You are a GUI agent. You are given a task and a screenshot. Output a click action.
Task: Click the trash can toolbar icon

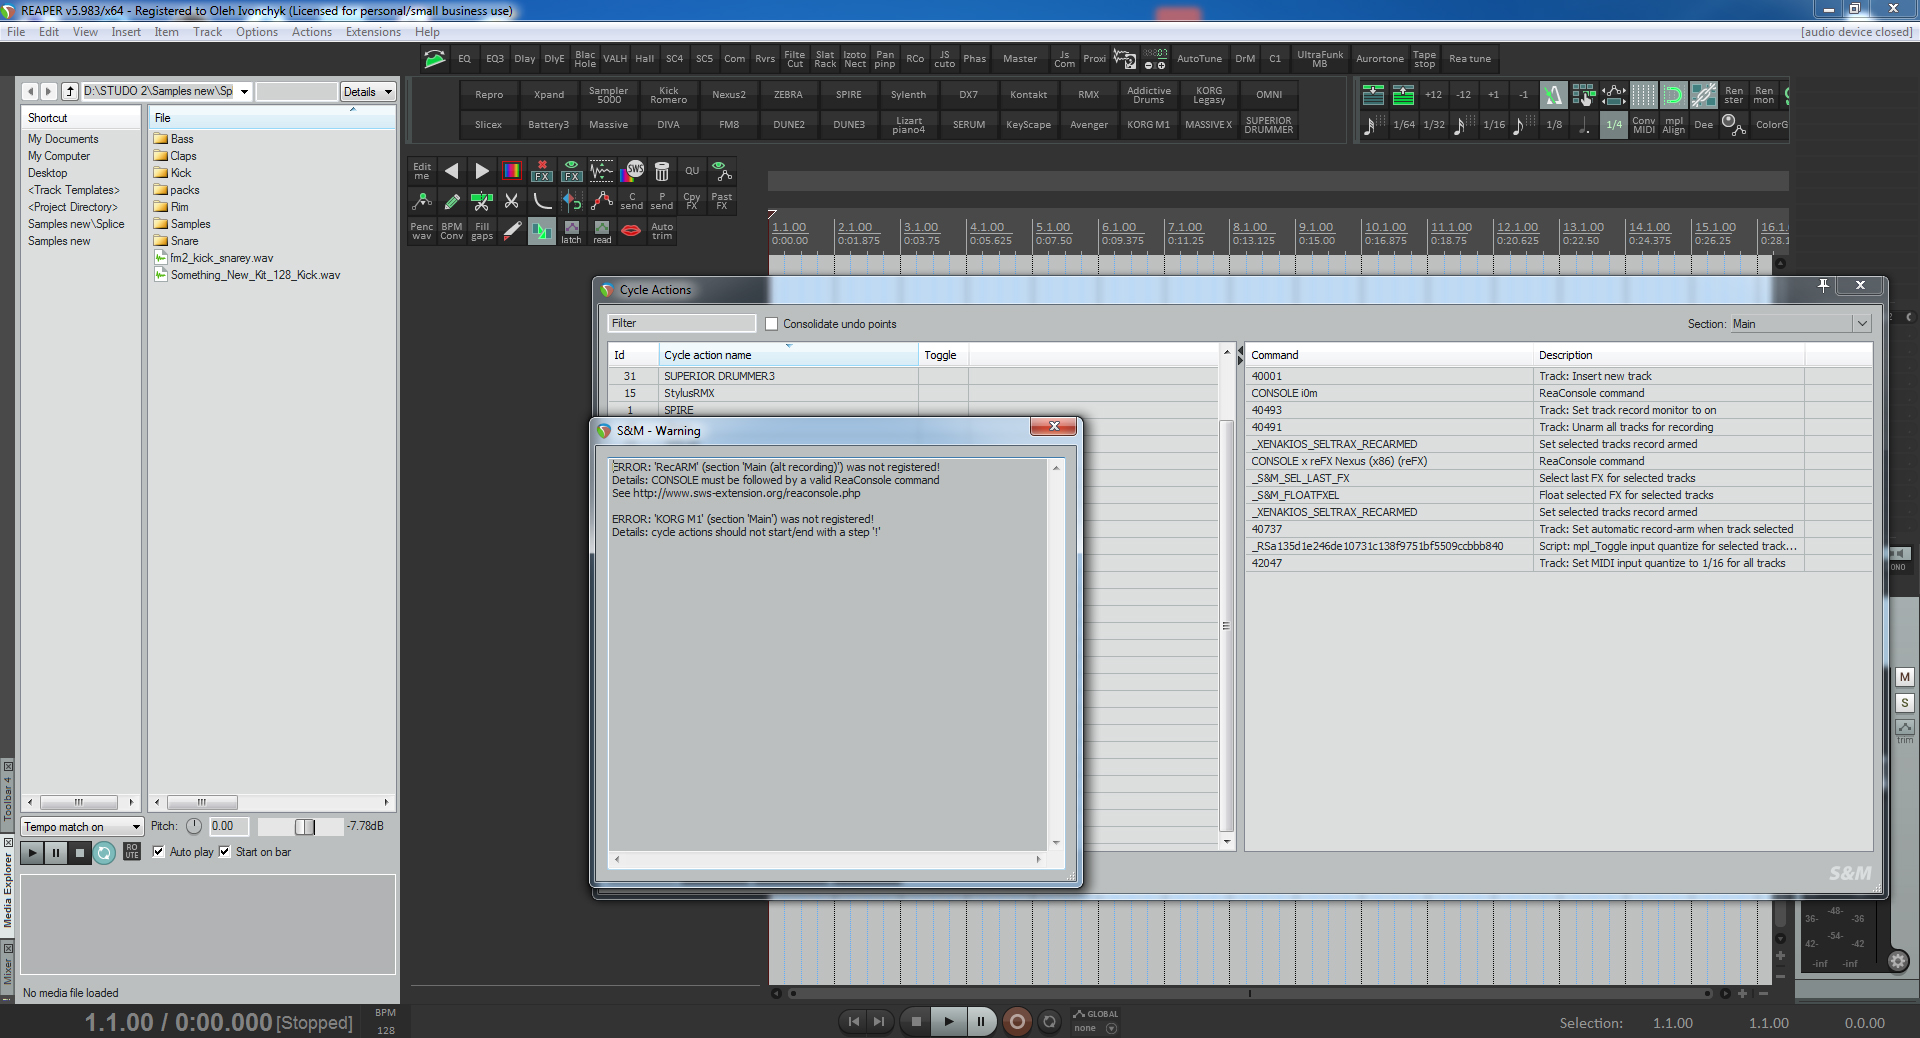[662, 171]
